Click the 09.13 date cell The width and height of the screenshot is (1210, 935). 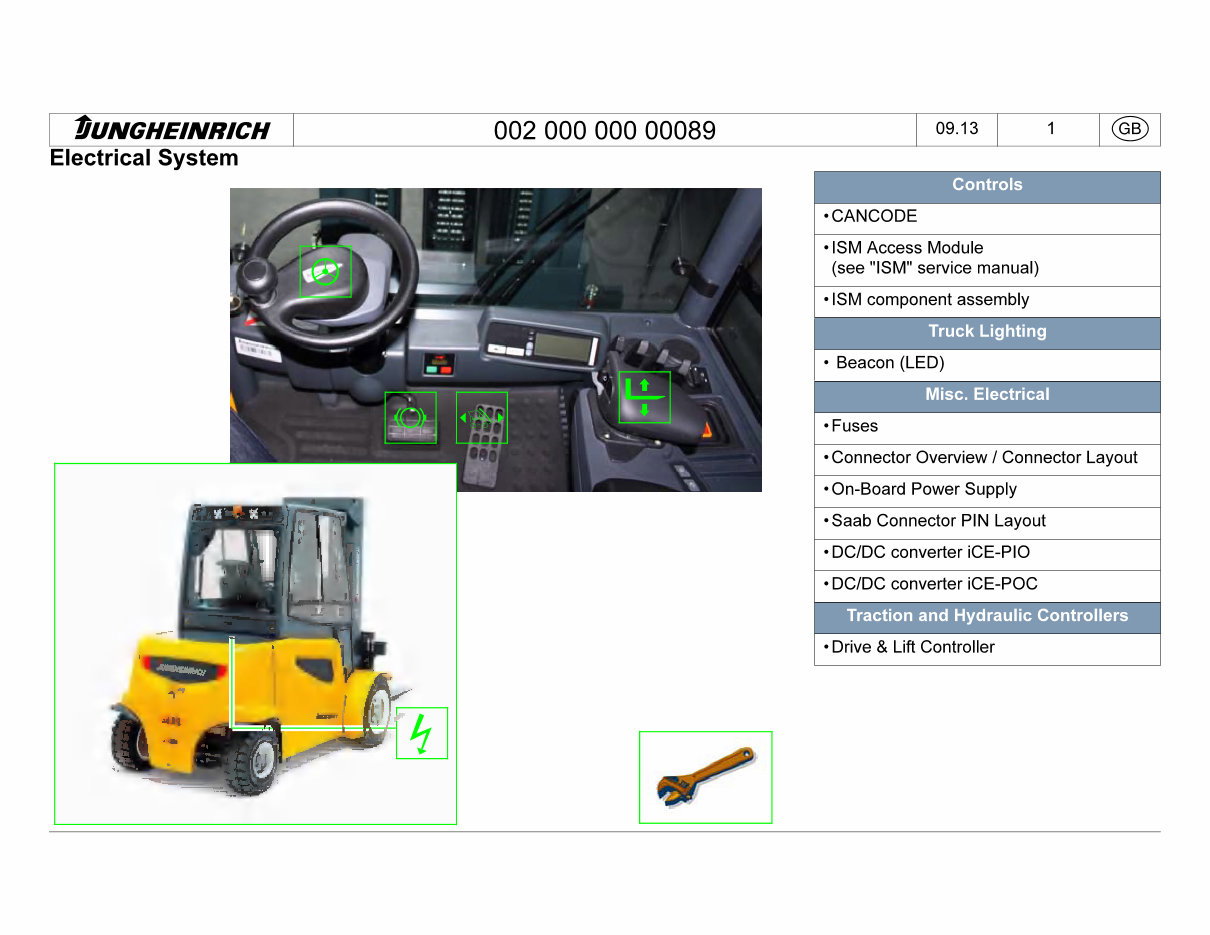pos(957,129)
